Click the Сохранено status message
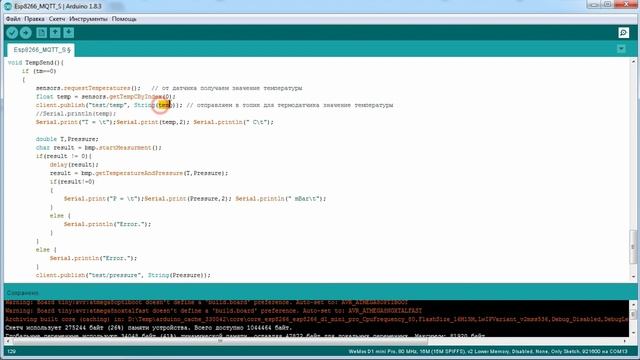The width and height of the screenshot is (640, 360). click(x=22, y=293)
